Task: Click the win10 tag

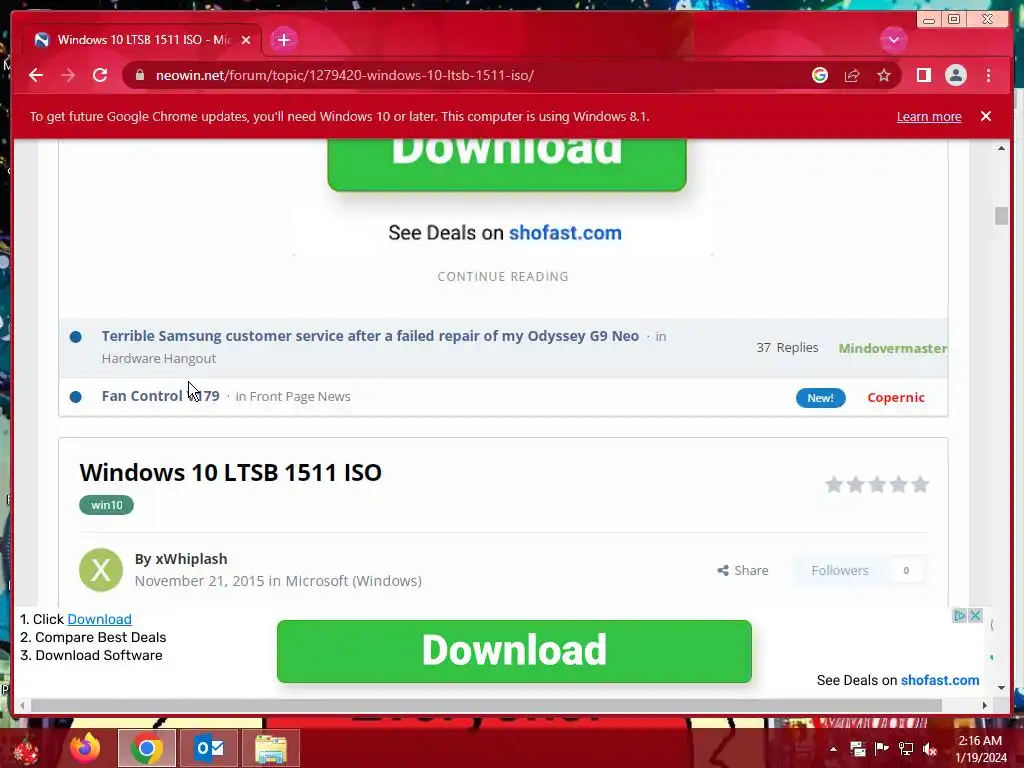Action: click(106, 505)
